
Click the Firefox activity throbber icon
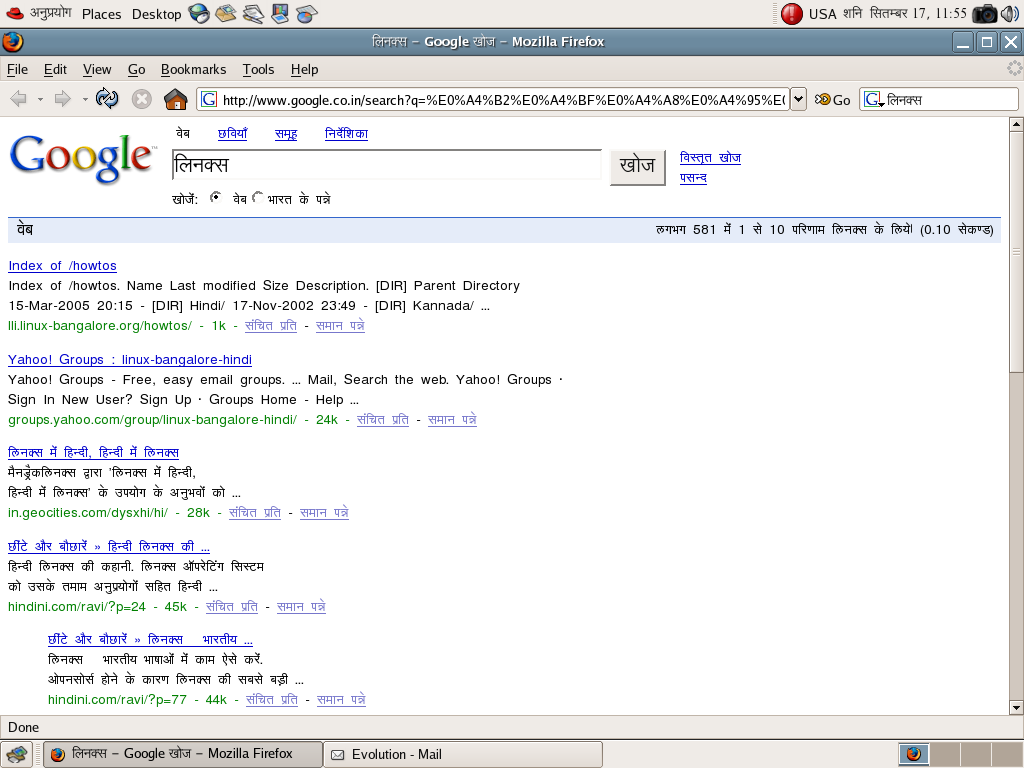1014,69
